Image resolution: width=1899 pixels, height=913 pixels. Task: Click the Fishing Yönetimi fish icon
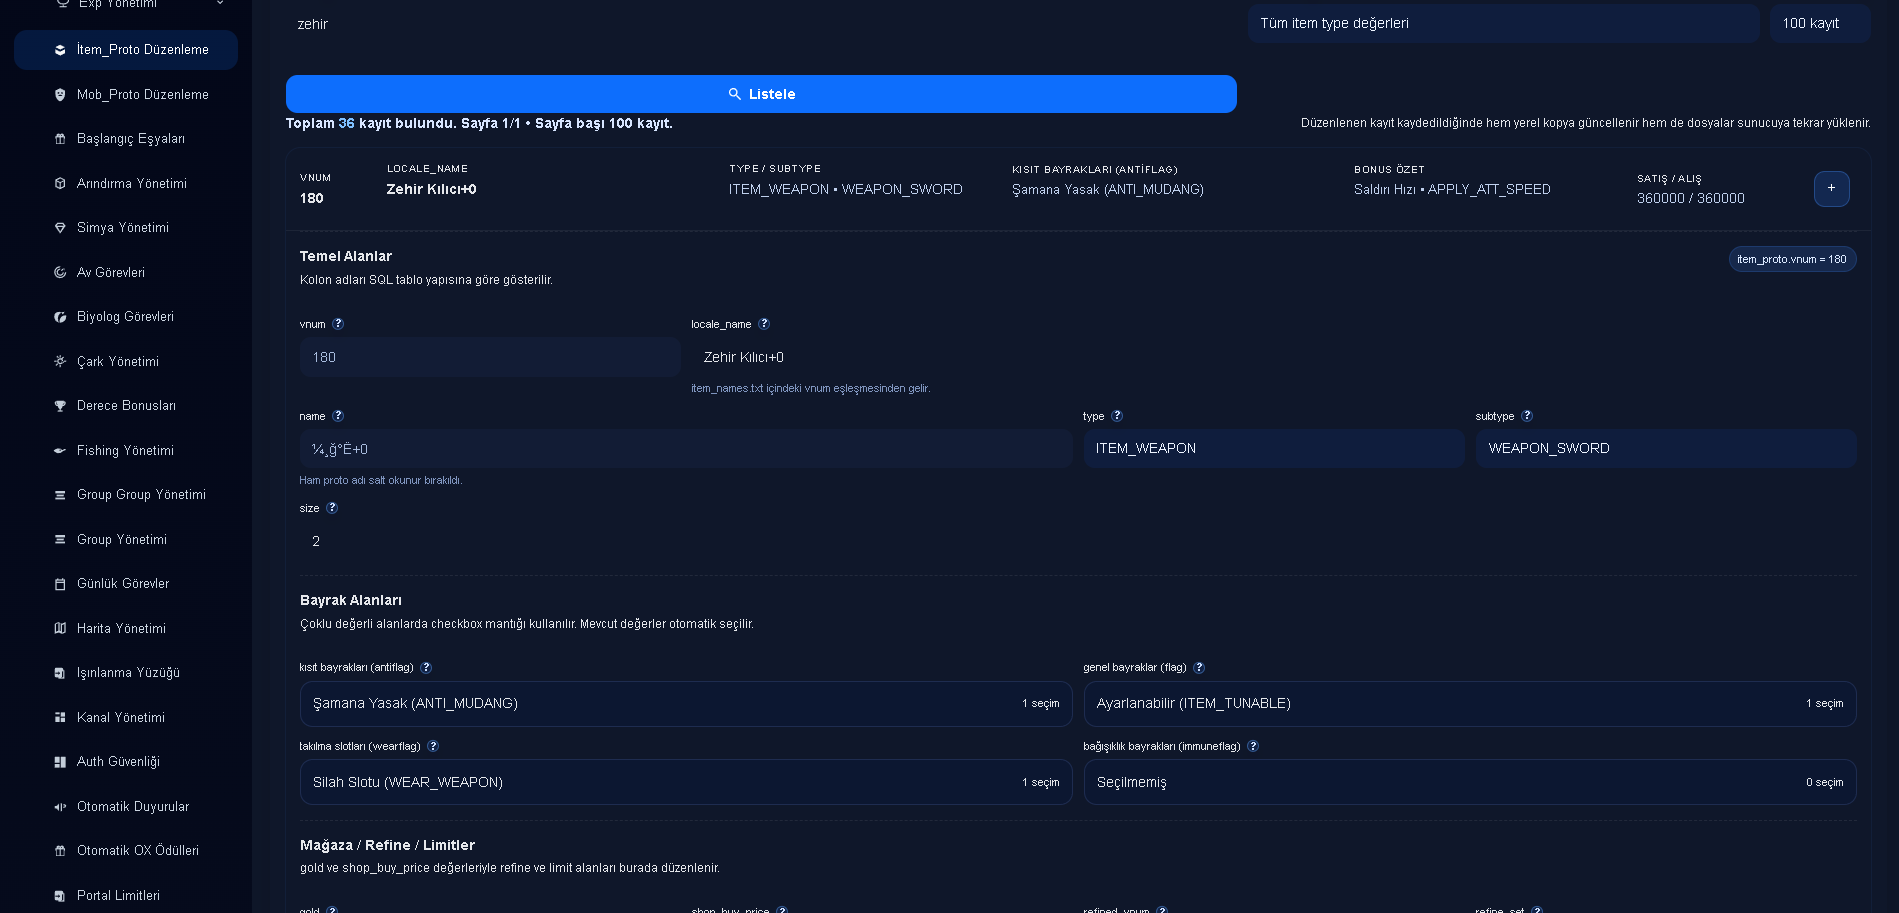tap(60, 451)
